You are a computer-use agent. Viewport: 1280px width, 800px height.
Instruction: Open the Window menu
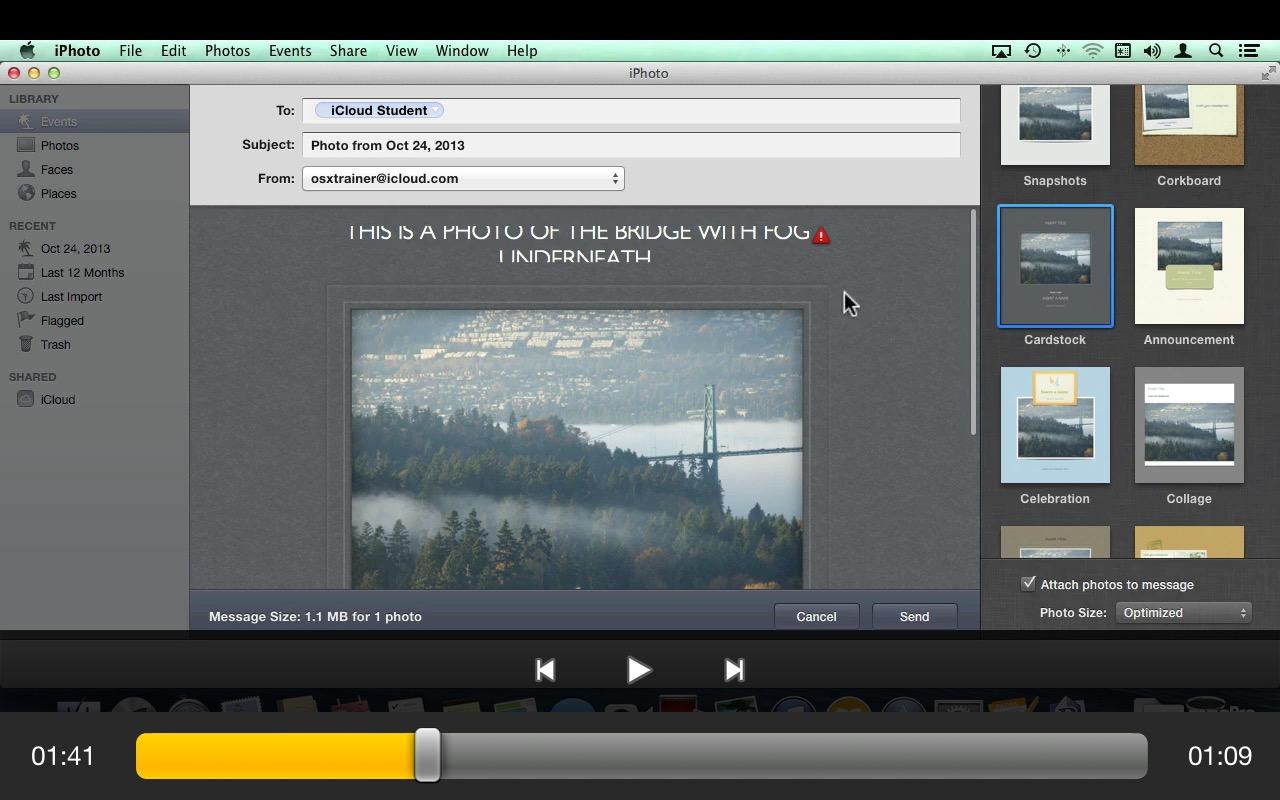(x=462, y=51)
